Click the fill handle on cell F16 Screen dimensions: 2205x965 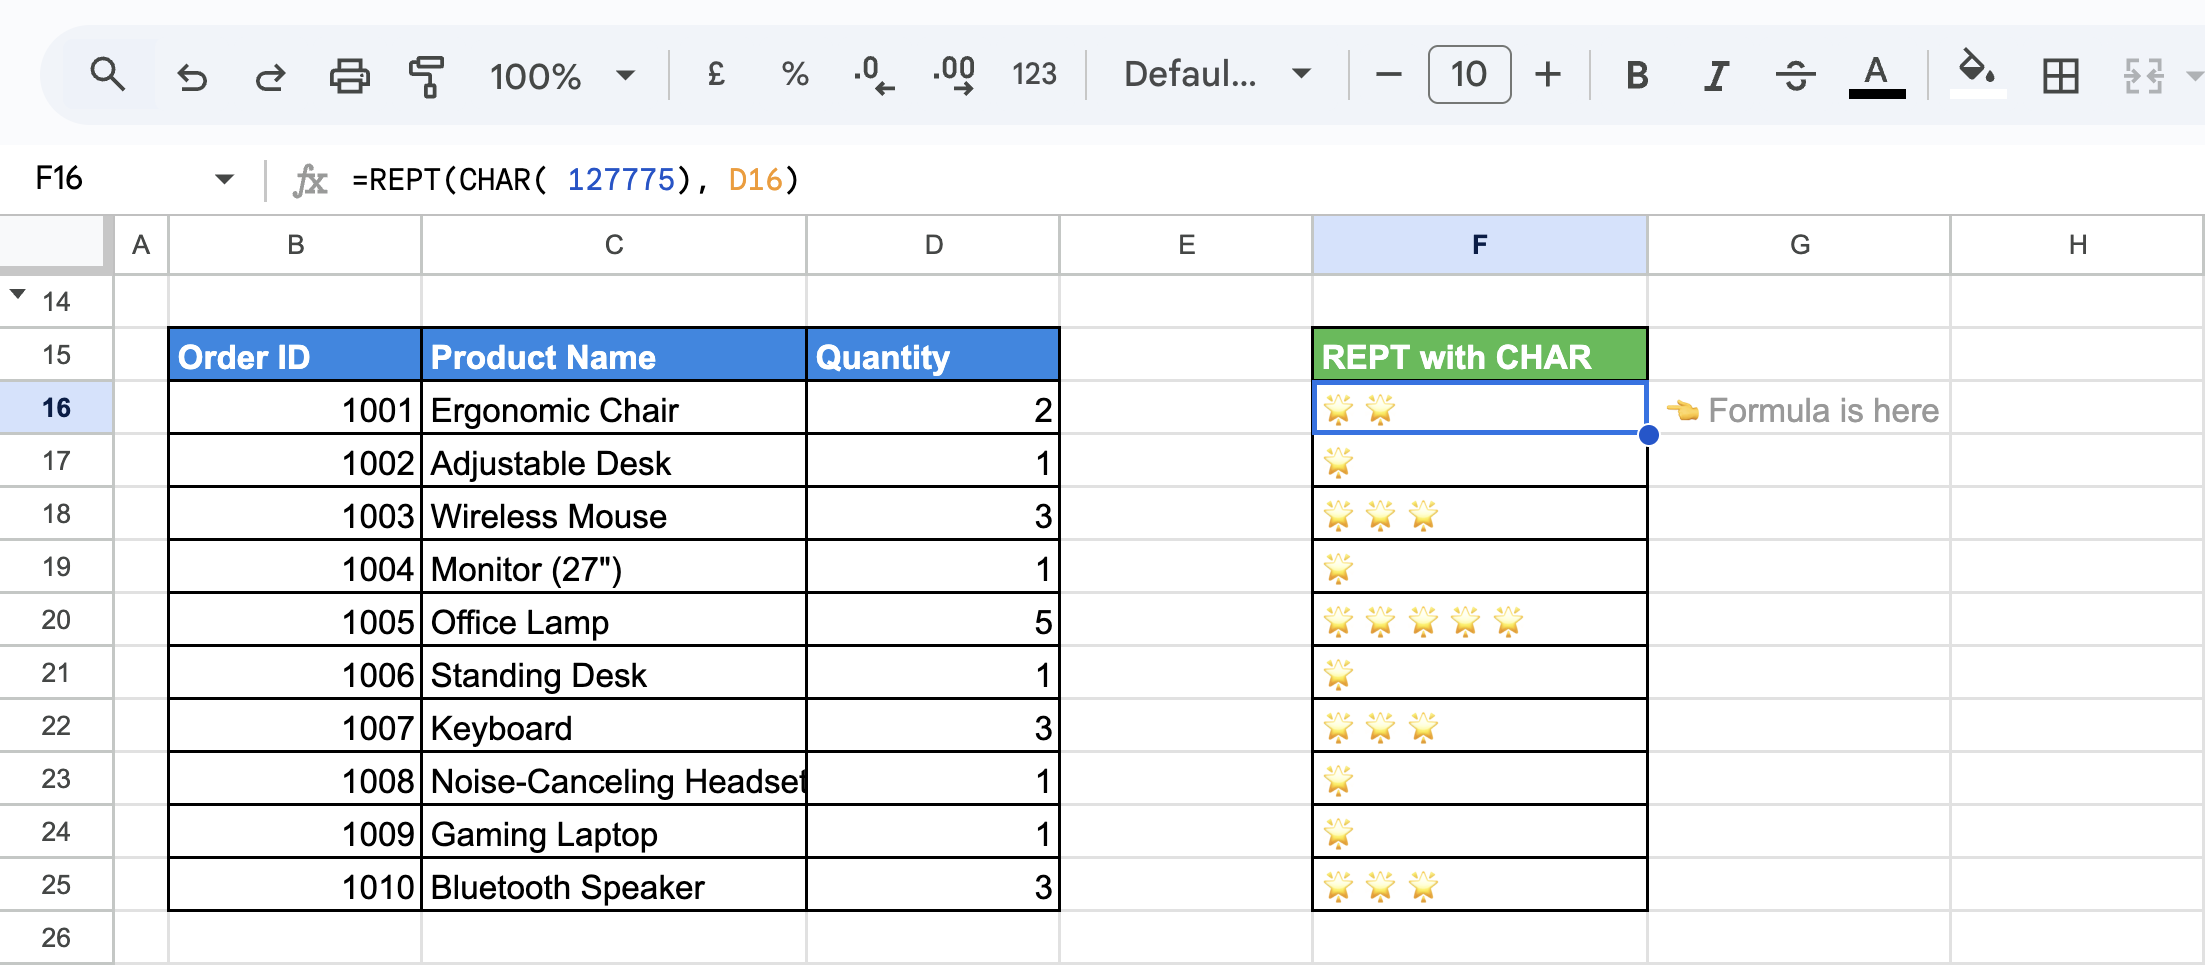tap(1648, 435)
